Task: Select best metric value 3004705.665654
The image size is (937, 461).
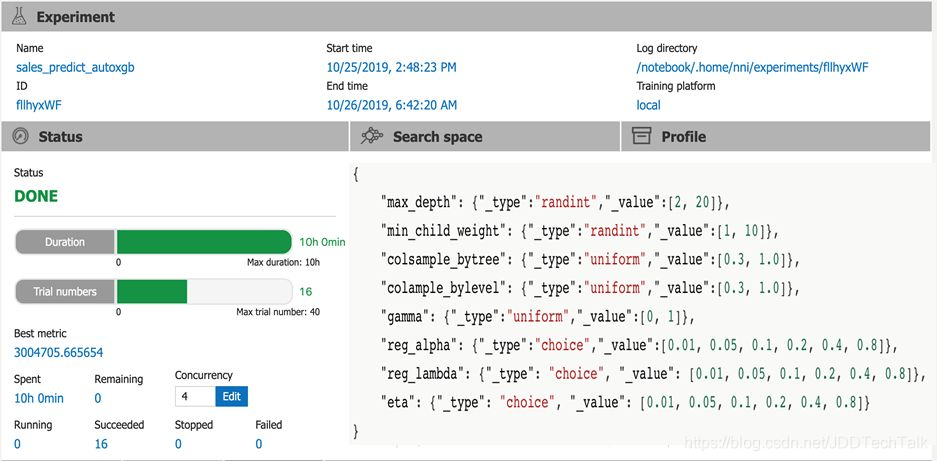Action: (x=59, y=353)
